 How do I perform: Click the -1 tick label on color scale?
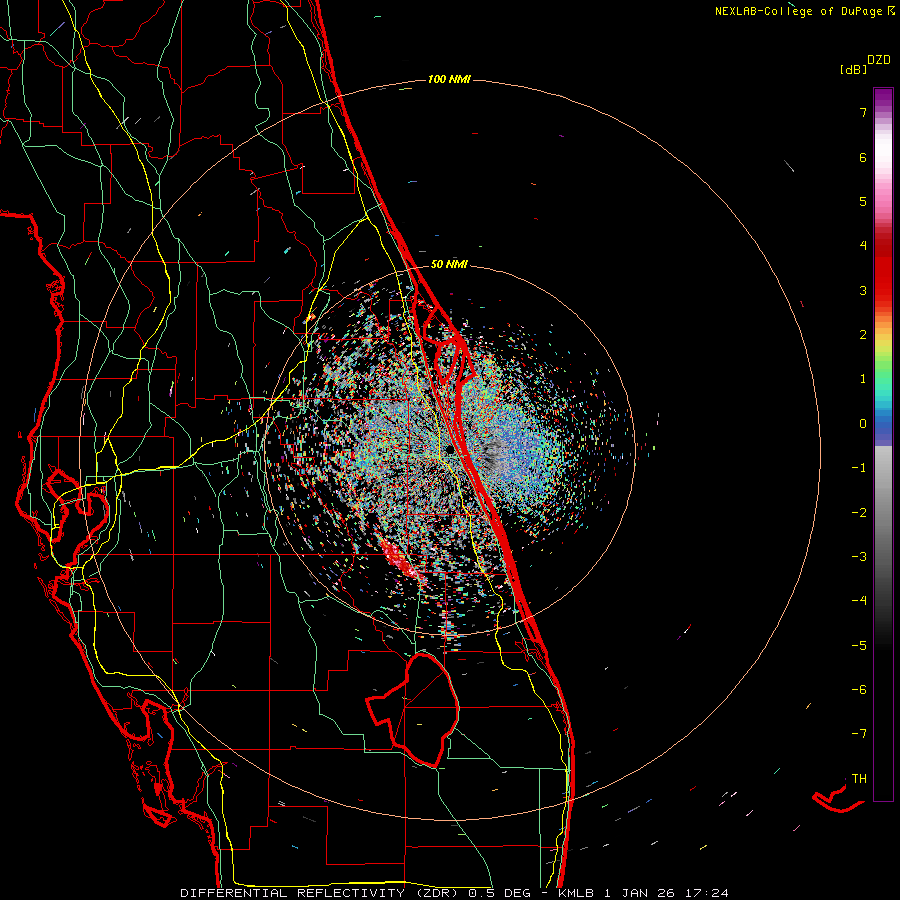[x=859, y=468]
